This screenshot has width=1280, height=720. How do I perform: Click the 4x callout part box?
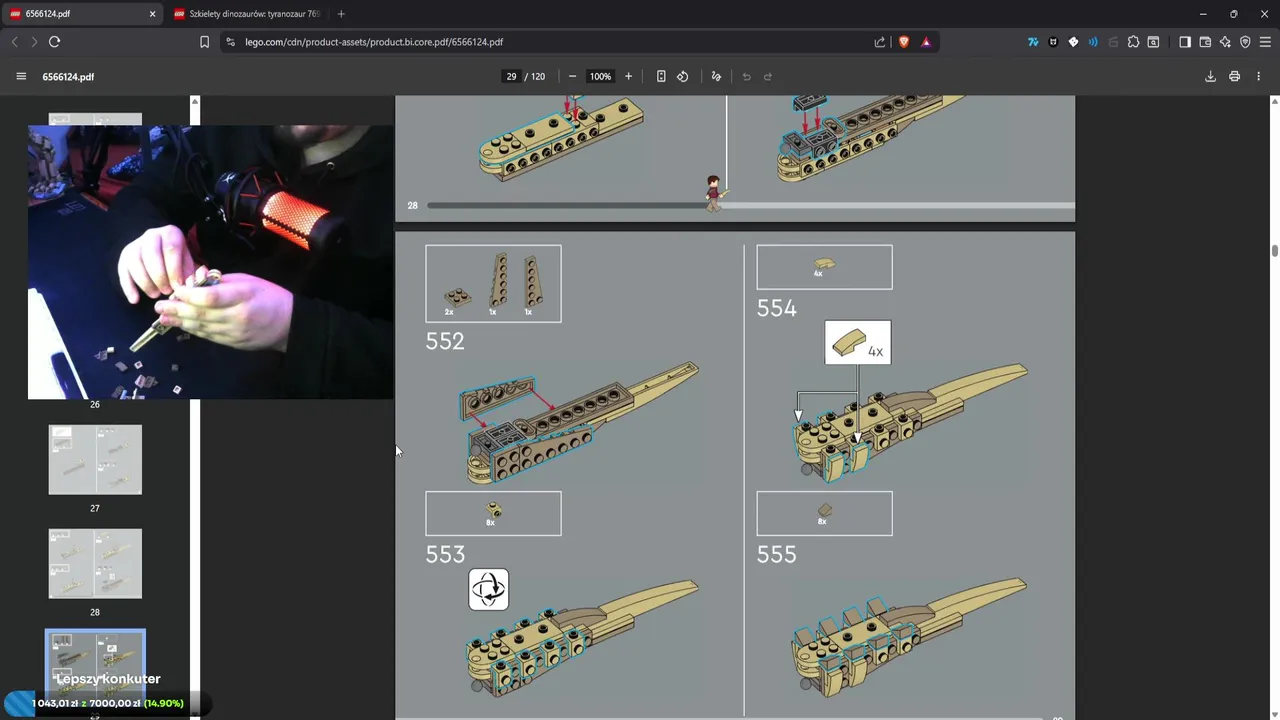coord(858,342)
